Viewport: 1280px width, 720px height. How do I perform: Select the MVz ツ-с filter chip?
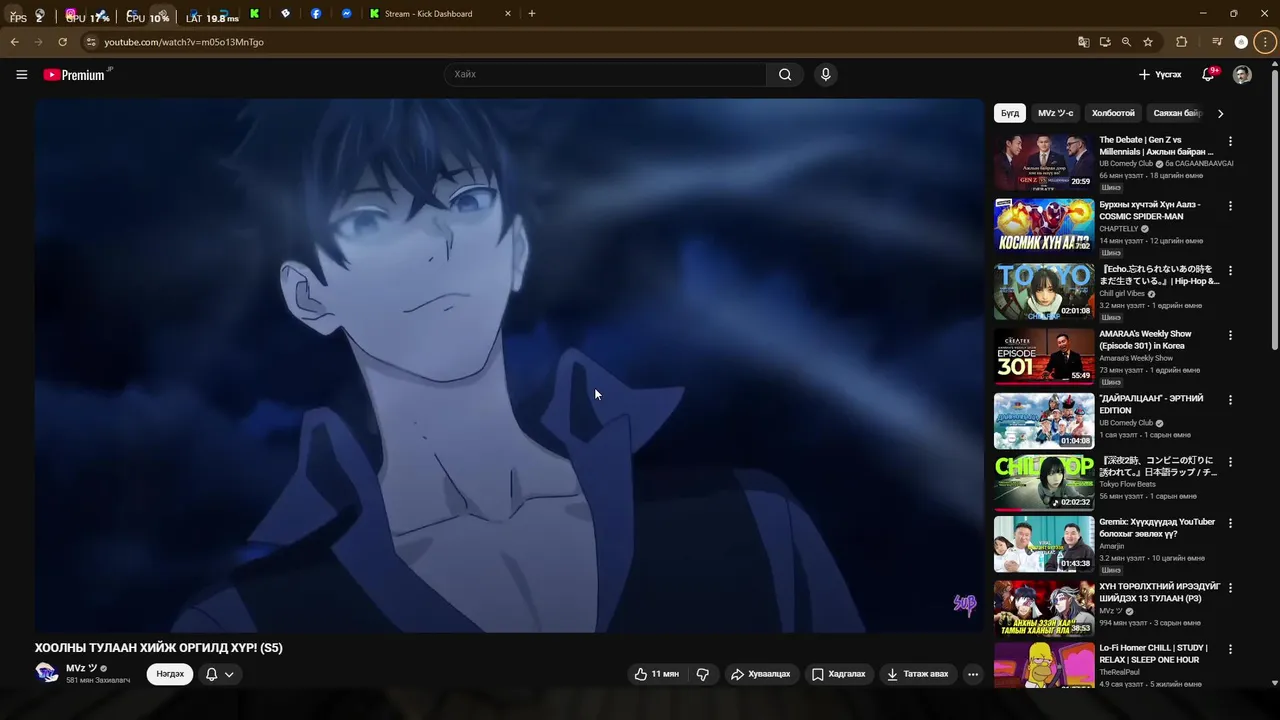(1055, 113)
